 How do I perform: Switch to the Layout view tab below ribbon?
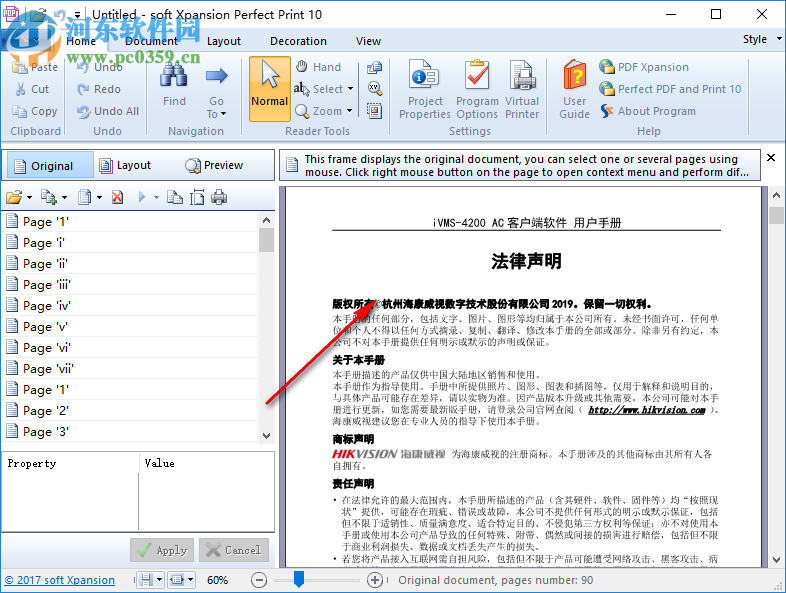click(125, 165)
